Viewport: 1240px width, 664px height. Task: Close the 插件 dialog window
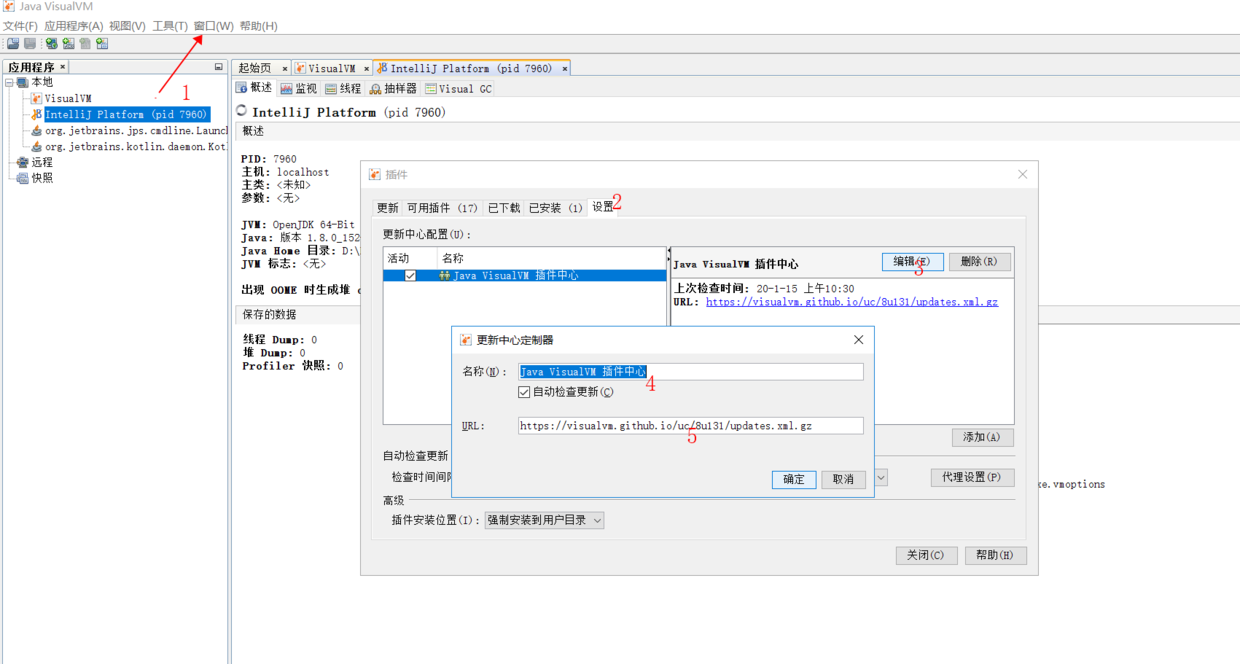click(1022, 174)
